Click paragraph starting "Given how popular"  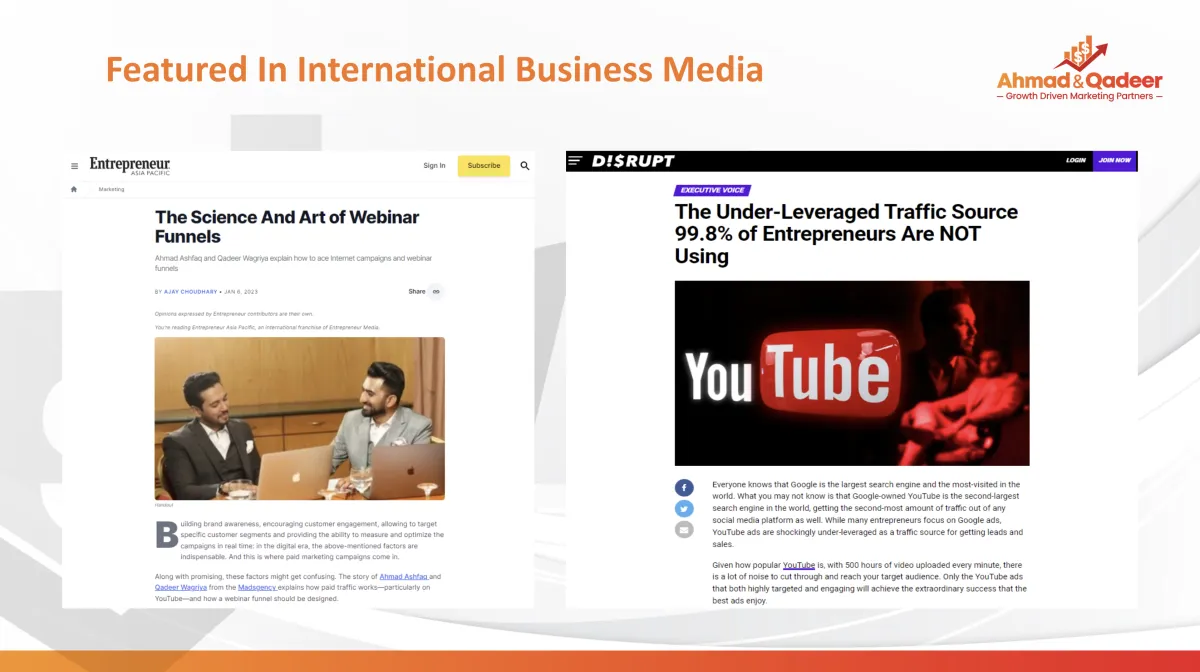tap(869, 583)
